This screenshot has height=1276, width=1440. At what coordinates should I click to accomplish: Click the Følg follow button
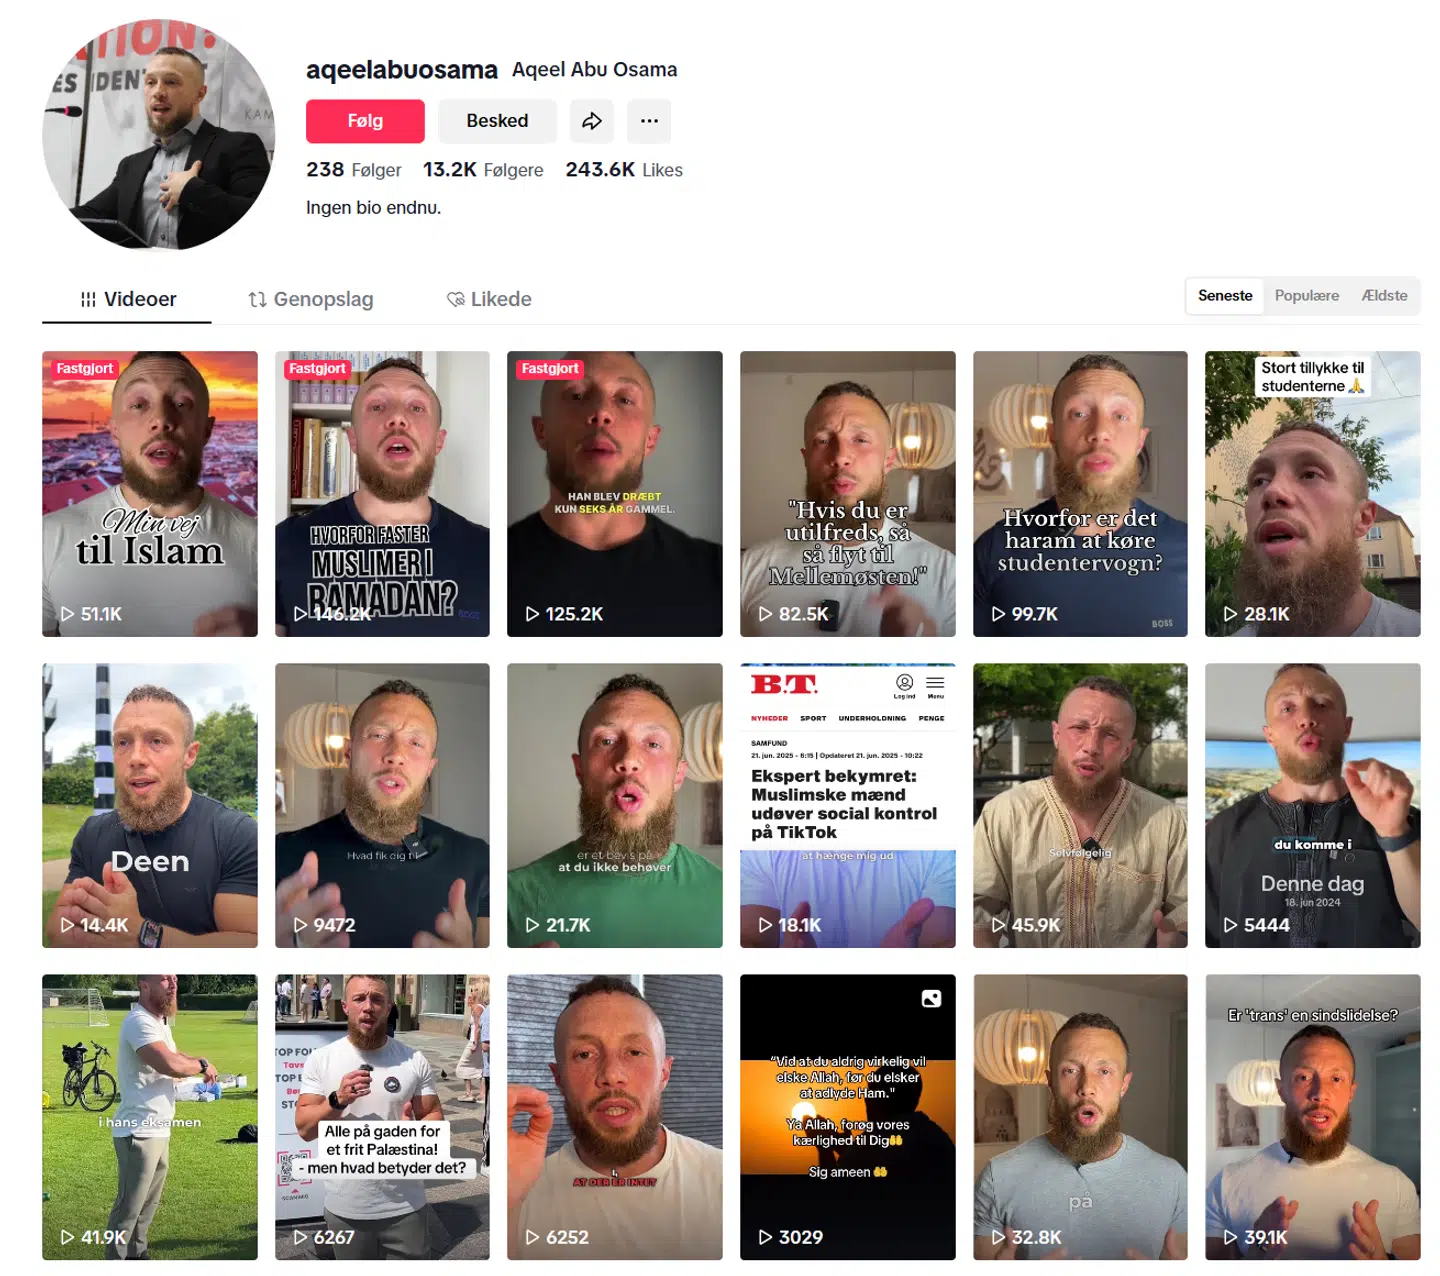tap(365, 121)
